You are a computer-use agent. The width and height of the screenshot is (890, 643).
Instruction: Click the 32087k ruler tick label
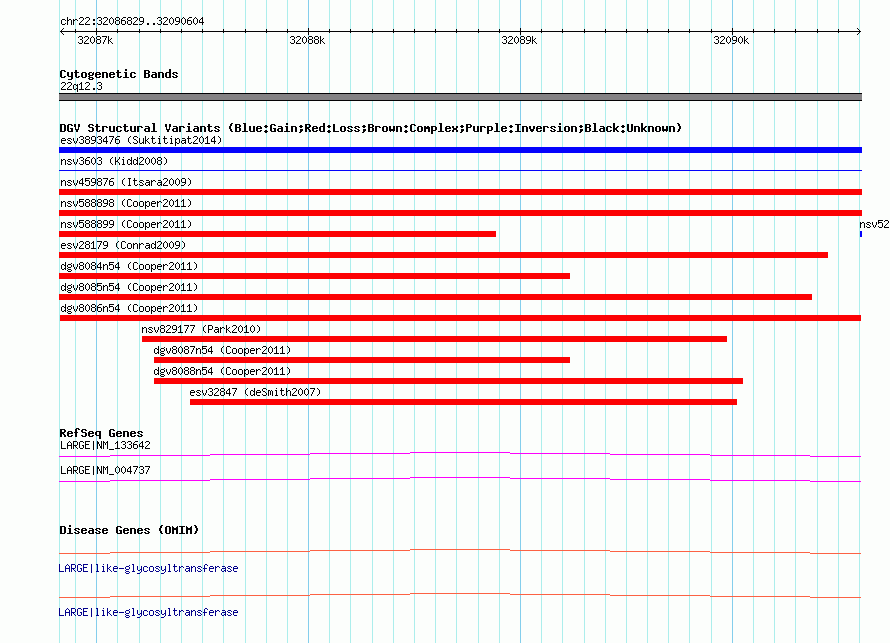(95, 40)
